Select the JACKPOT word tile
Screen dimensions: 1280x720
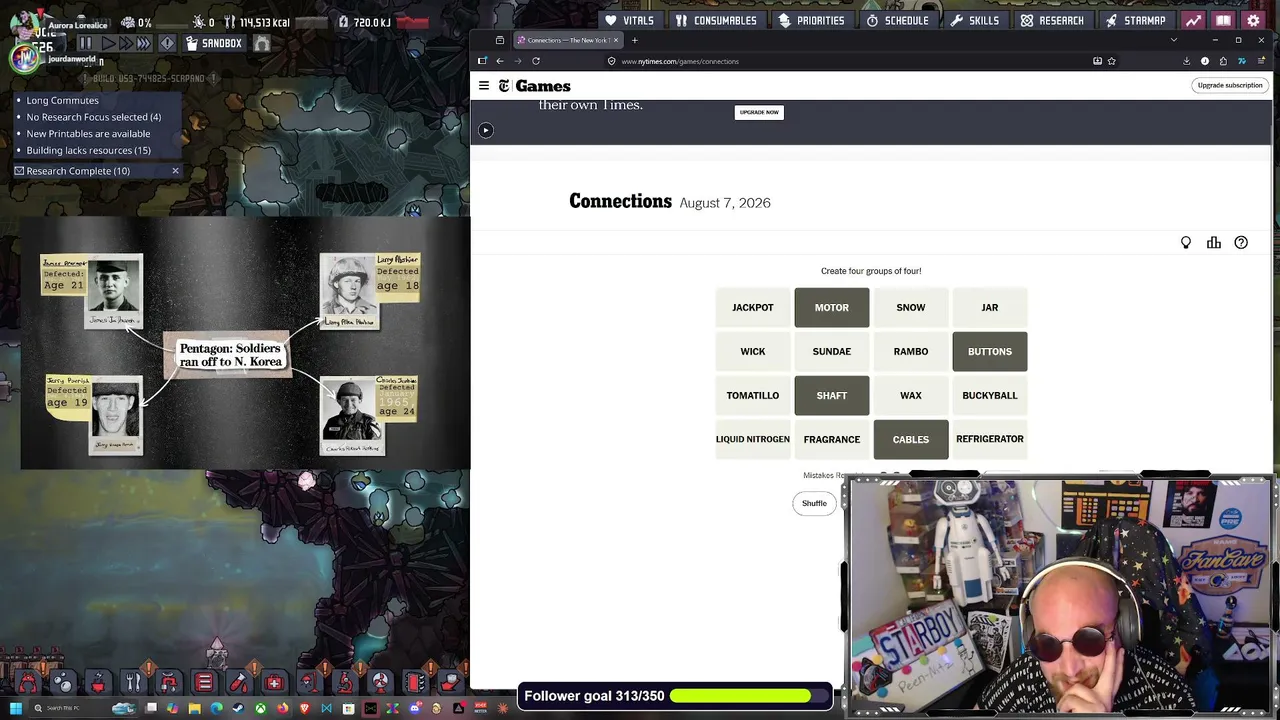(753, 308)
